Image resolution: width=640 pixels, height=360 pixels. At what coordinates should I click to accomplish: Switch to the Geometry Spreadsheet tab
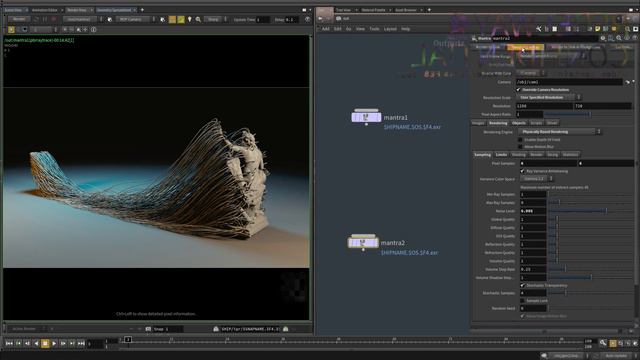click(114, 10)
